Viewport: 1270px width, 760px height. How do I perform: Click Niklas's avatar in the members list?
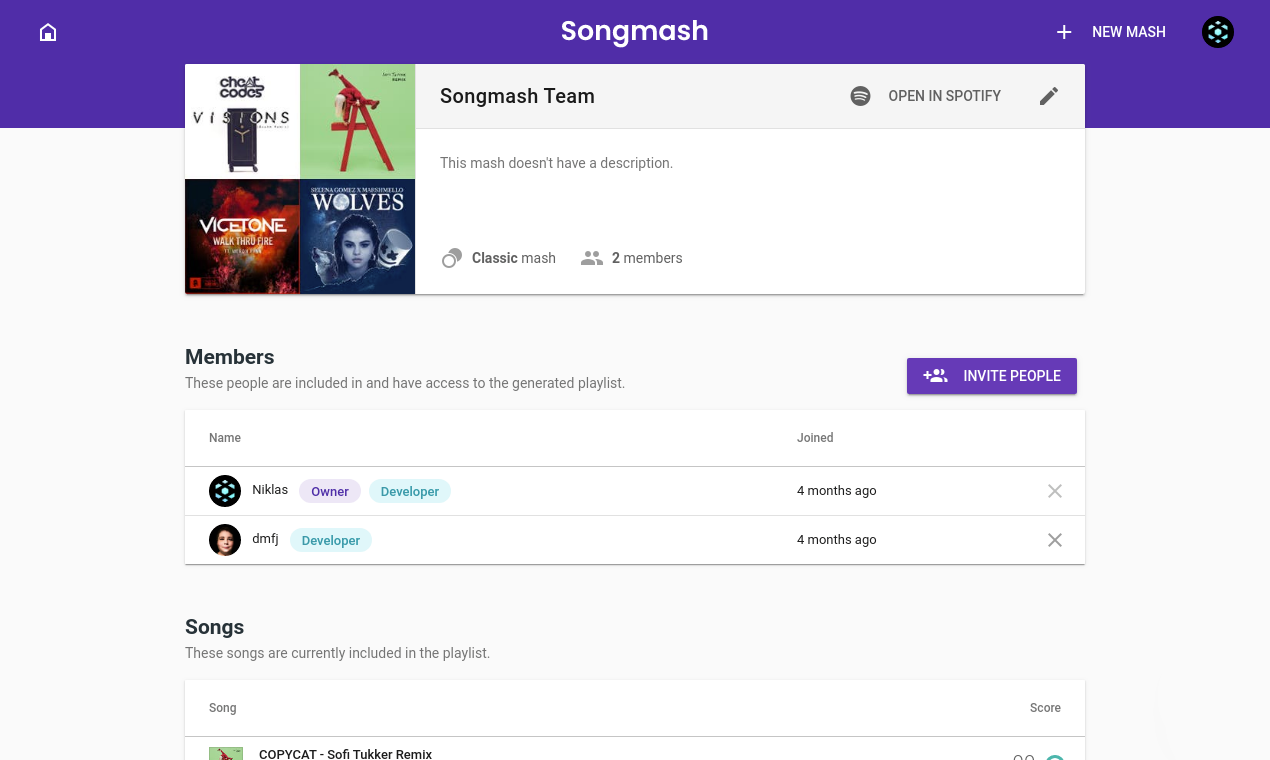point(225,491)
